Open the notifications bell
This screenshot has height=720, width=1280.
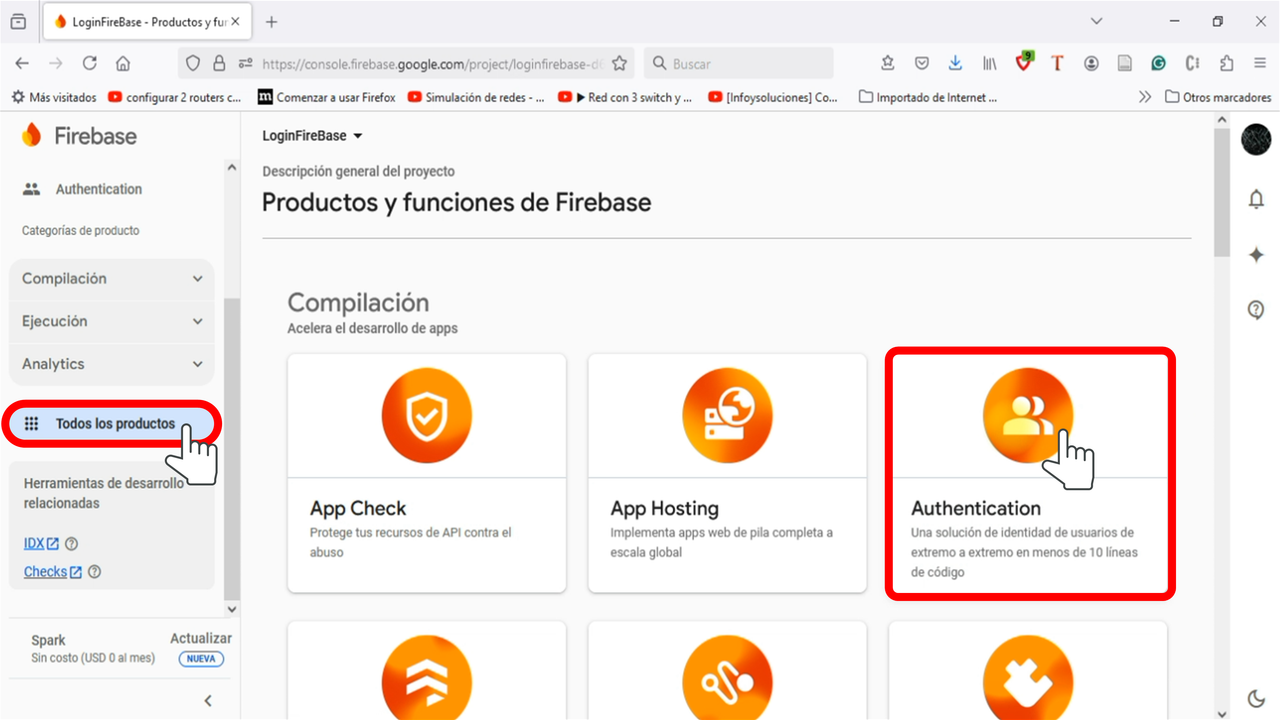[1256, 199]
